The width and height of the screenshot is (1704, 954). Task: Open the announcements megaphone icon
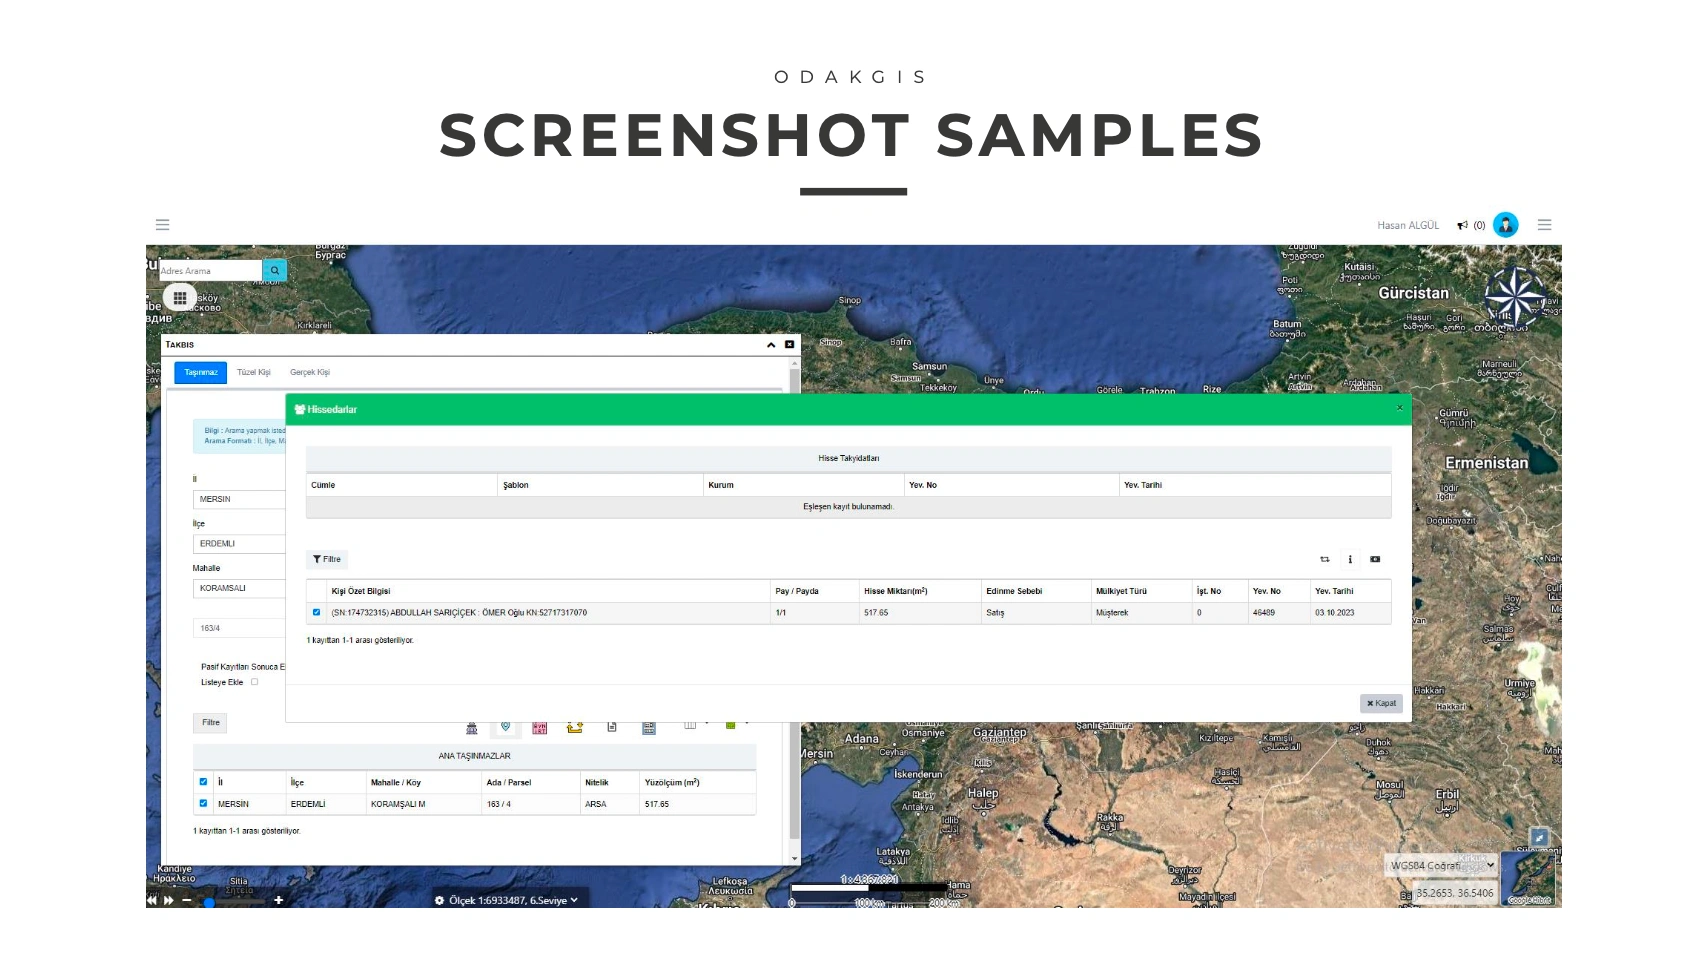(x=1462, y=226)
